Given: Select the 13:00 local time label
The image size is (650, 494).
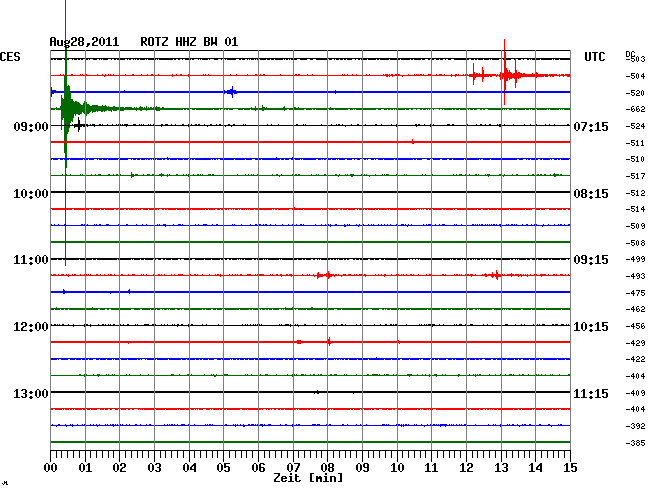Looking at the screenshot, I should (31, 393).
